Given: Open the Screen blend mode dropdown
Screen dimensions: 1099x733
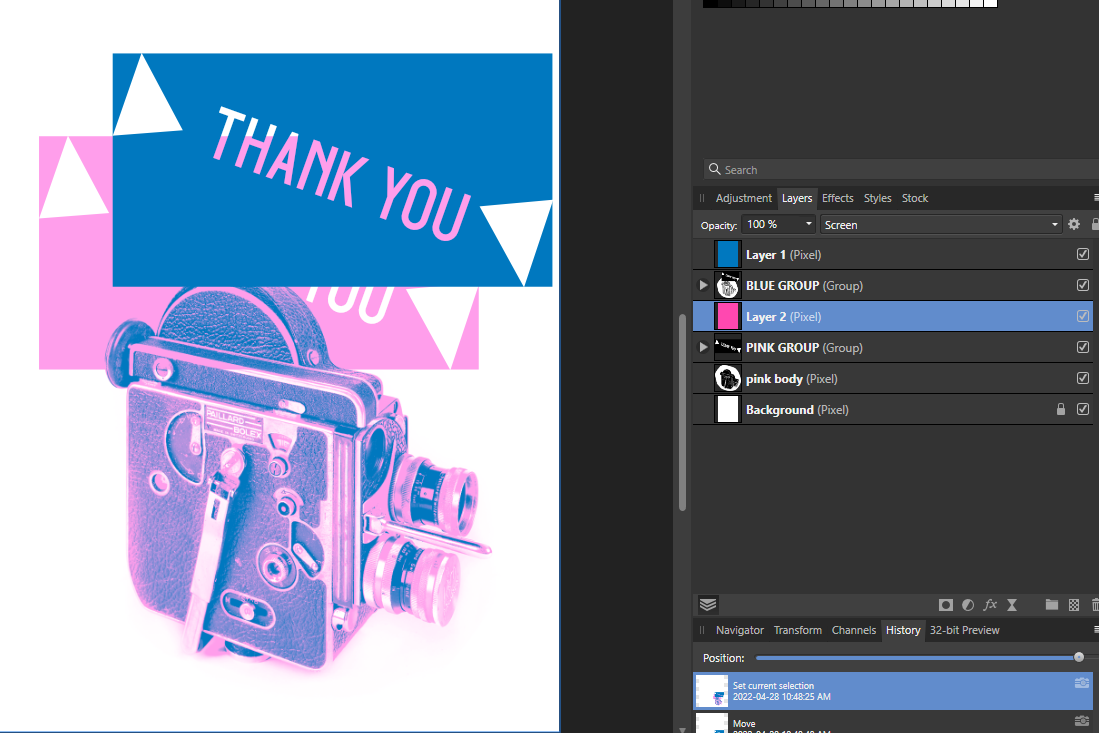Looking at the screenshot, I should (941, 224).
